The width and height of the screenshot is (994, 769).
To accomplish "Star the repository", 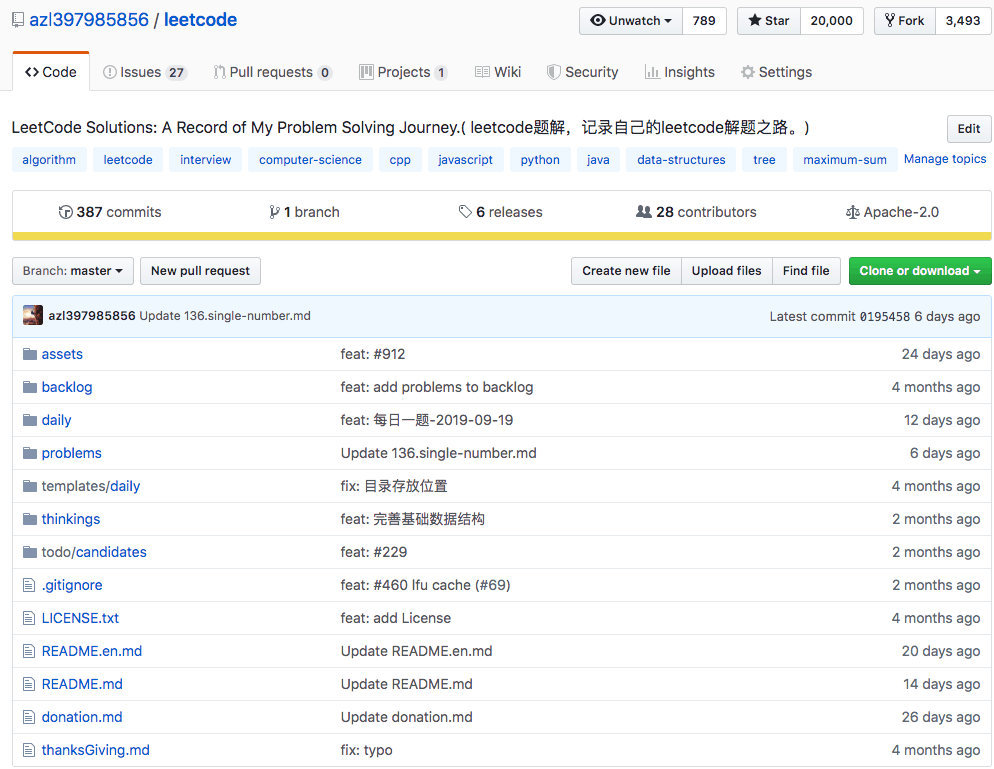I will [x=769, y=21].
